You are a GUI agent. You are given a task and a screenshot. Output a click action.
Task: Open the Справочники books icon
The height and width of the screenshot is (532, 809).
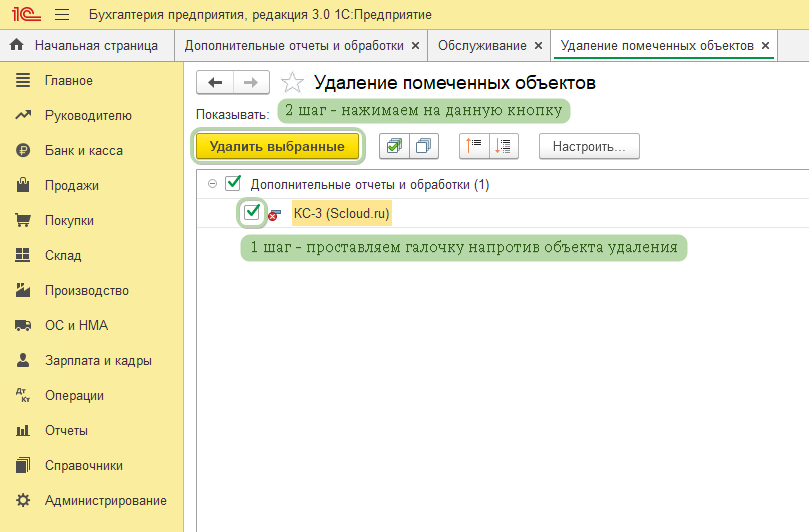coord(23,465)
